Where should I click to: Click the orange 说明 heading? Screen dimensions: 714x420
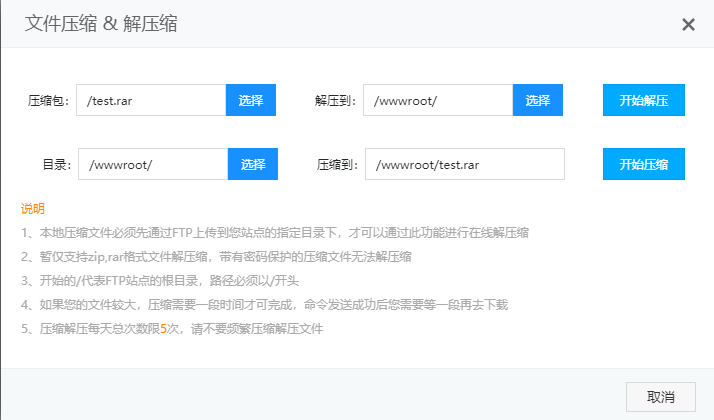[33, 209]
